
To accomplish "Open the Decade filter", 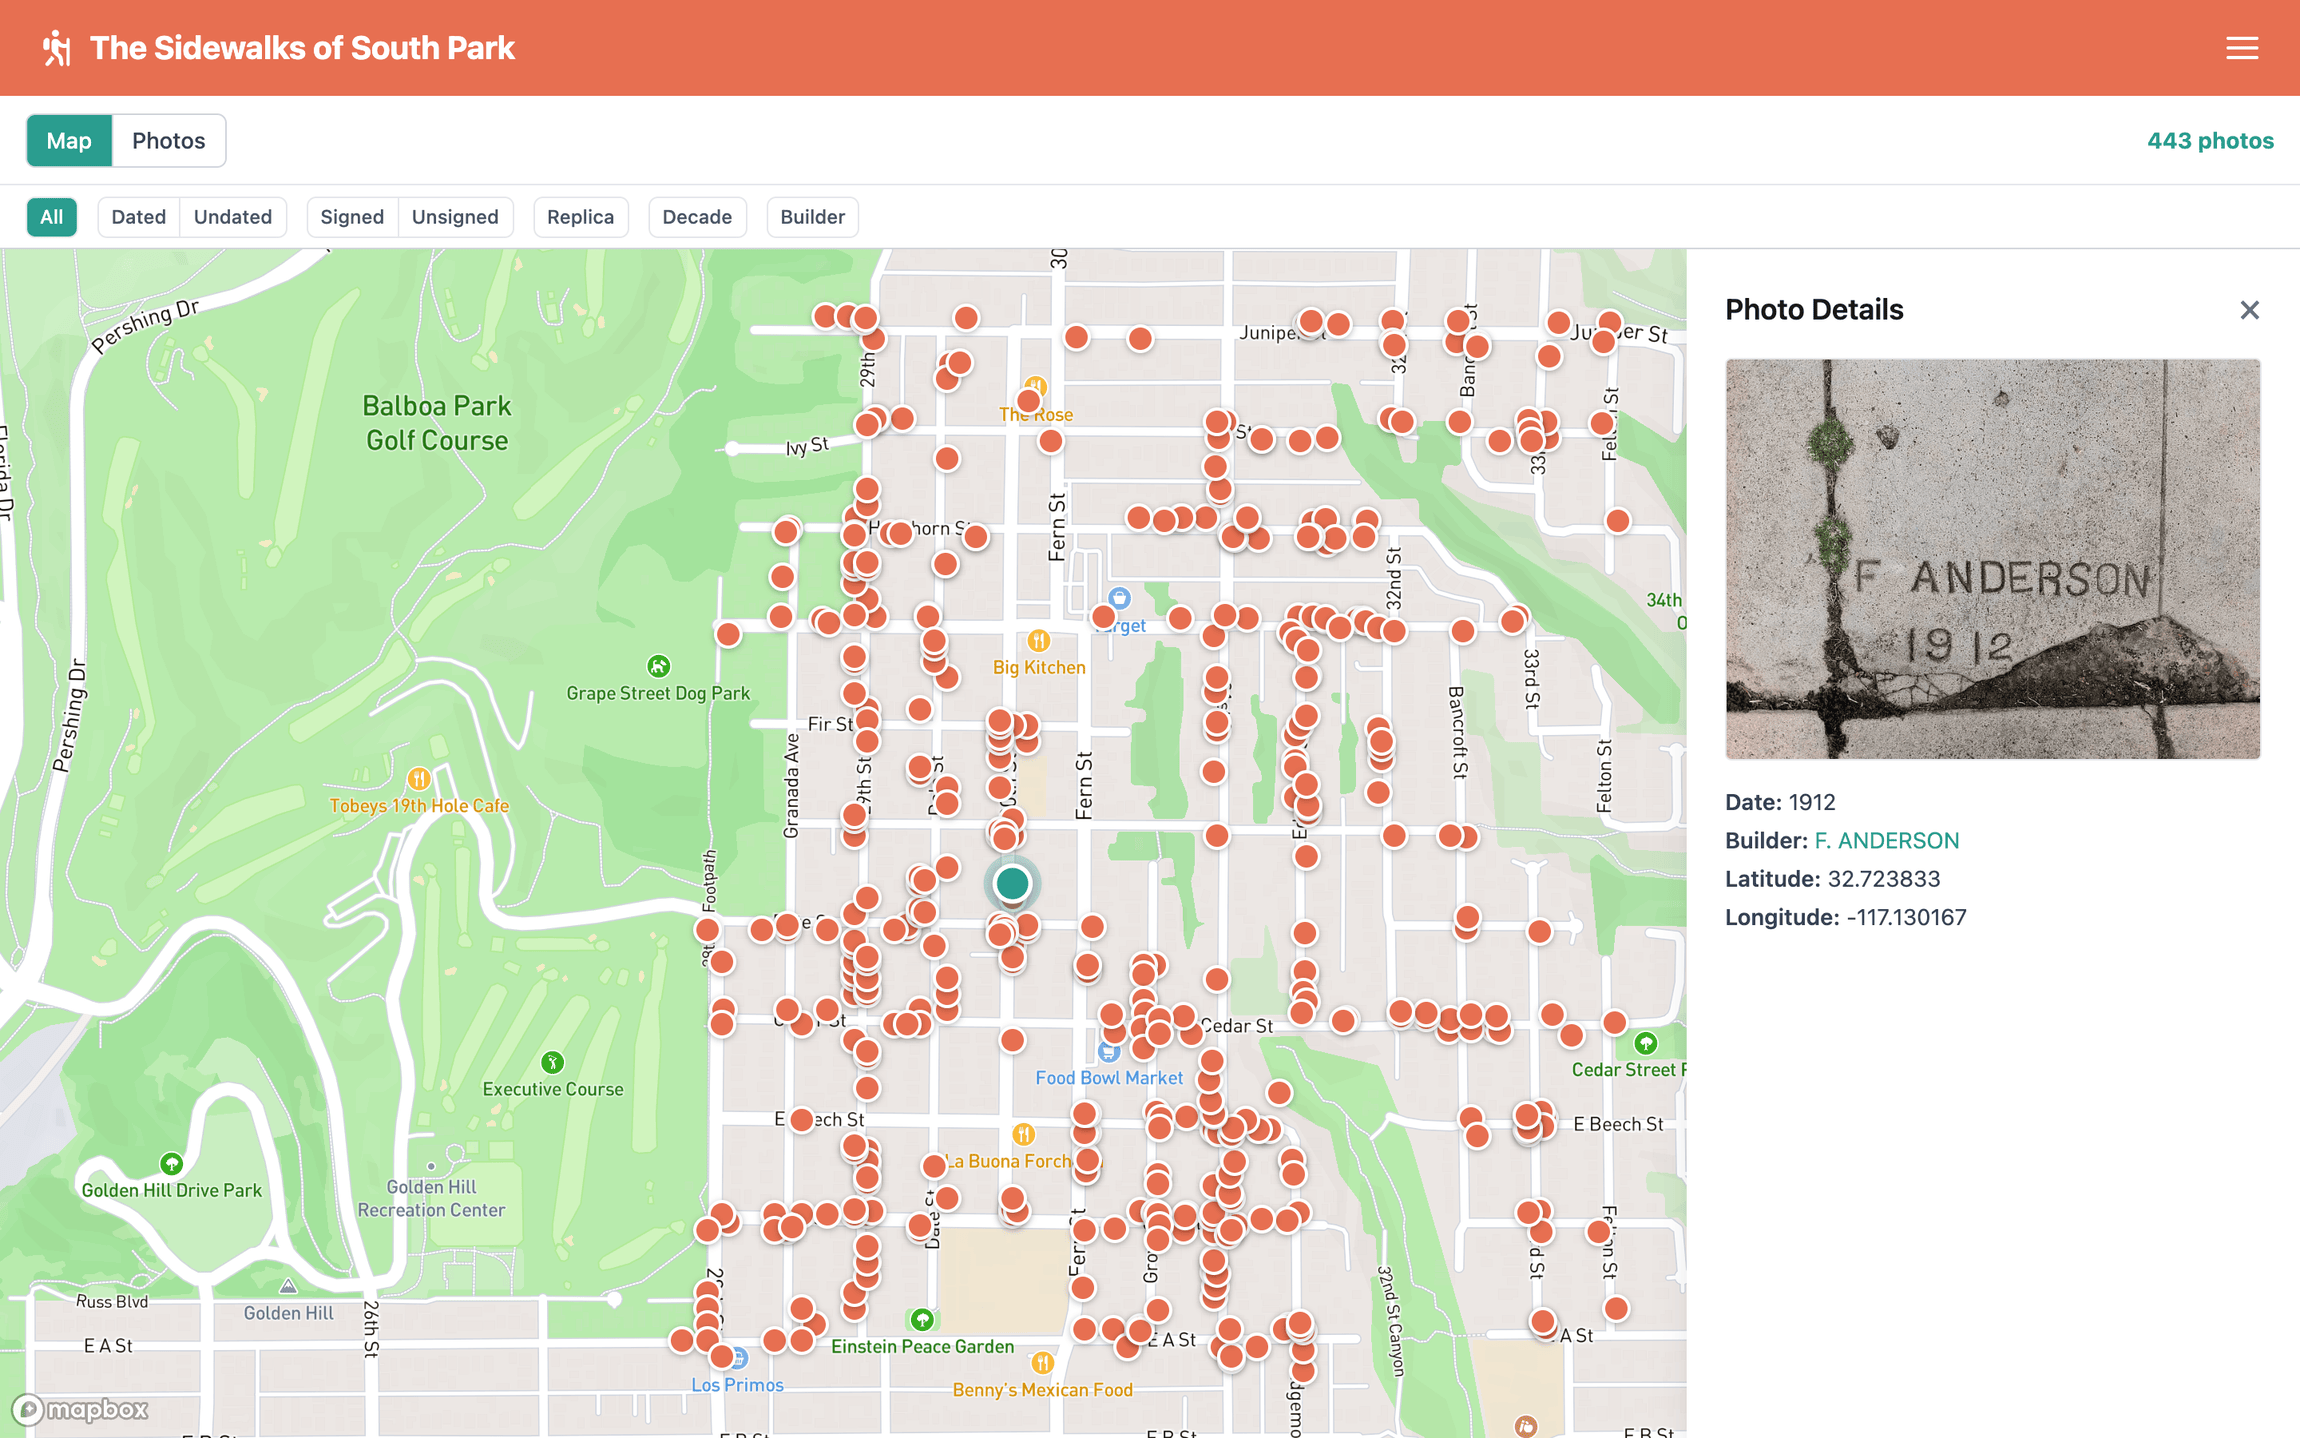I will click(x=697, y=217).
